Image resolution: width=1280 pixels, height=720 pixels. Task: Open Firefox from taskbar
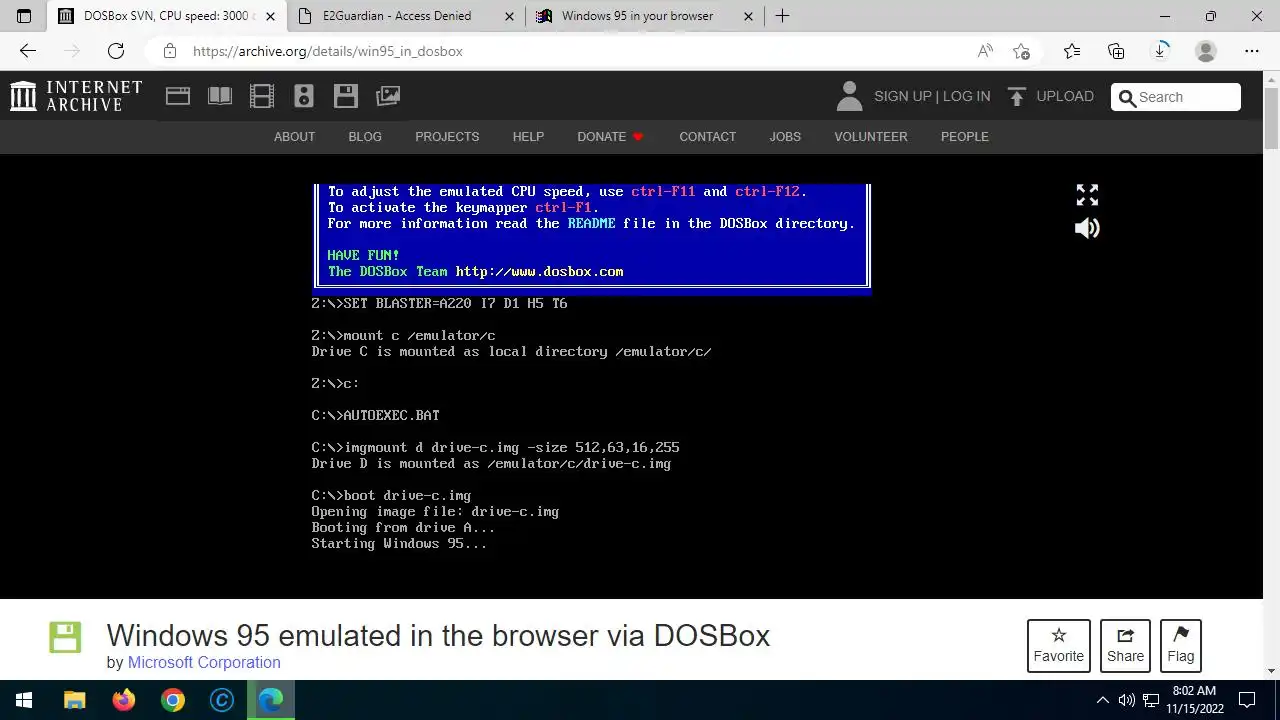[124, 700]
